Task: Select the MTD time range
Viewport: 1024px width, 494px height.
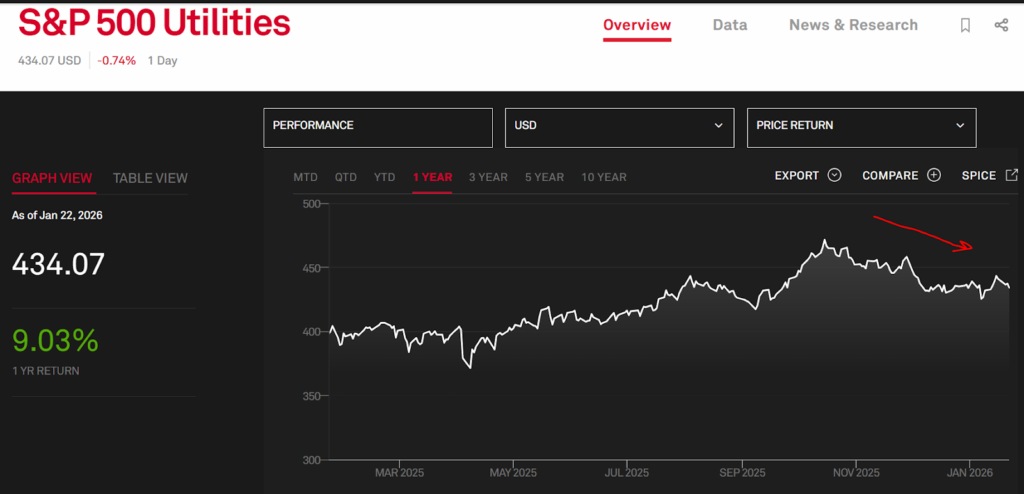Action: [x=305, y=177]
